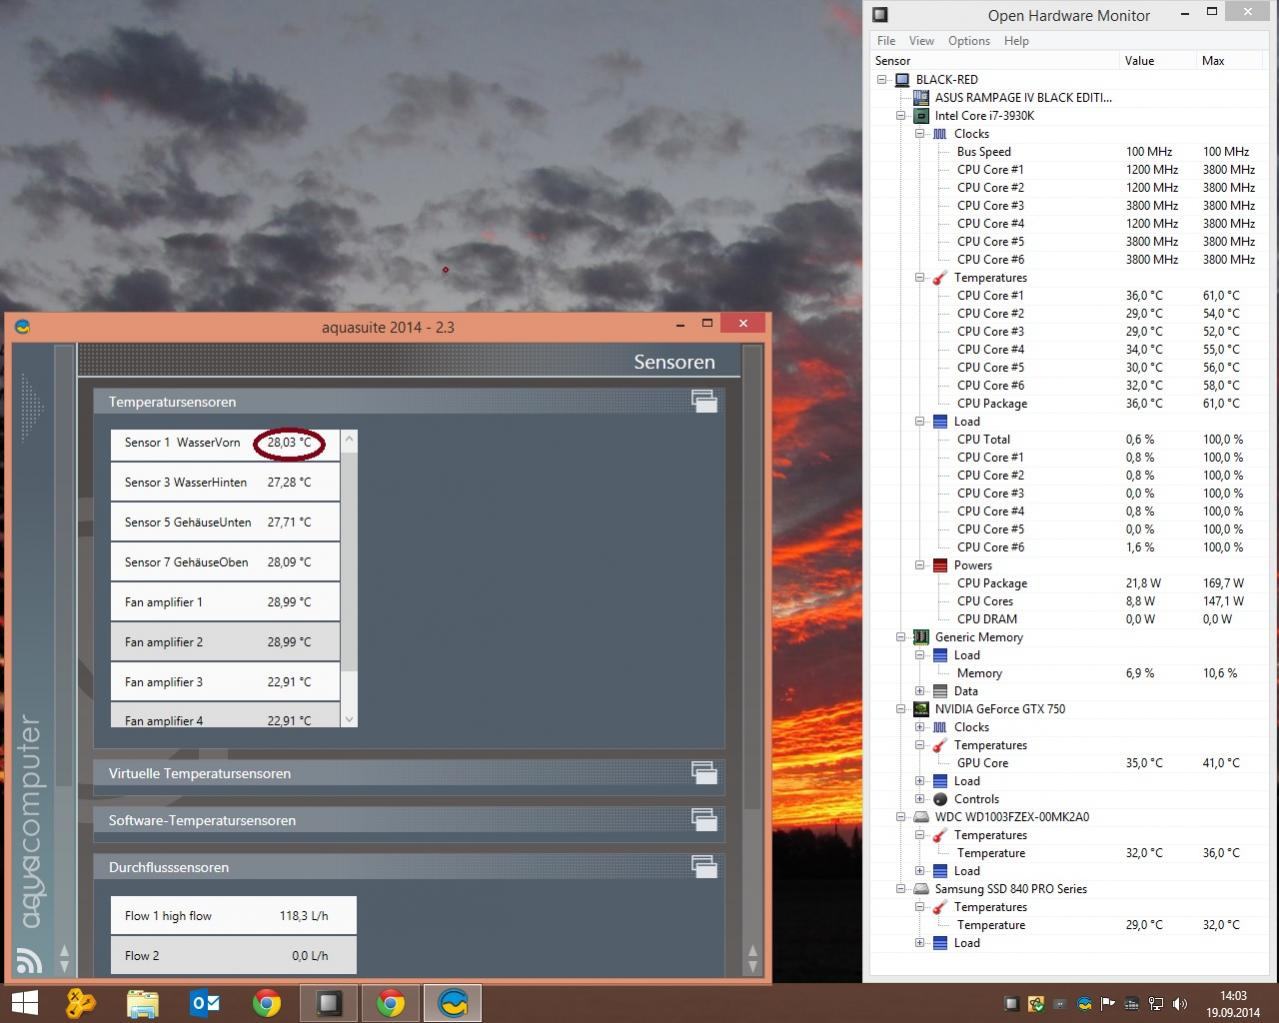Open the View menu
The height and width of the screenshot is (1023, 1279).
(921, 41)
